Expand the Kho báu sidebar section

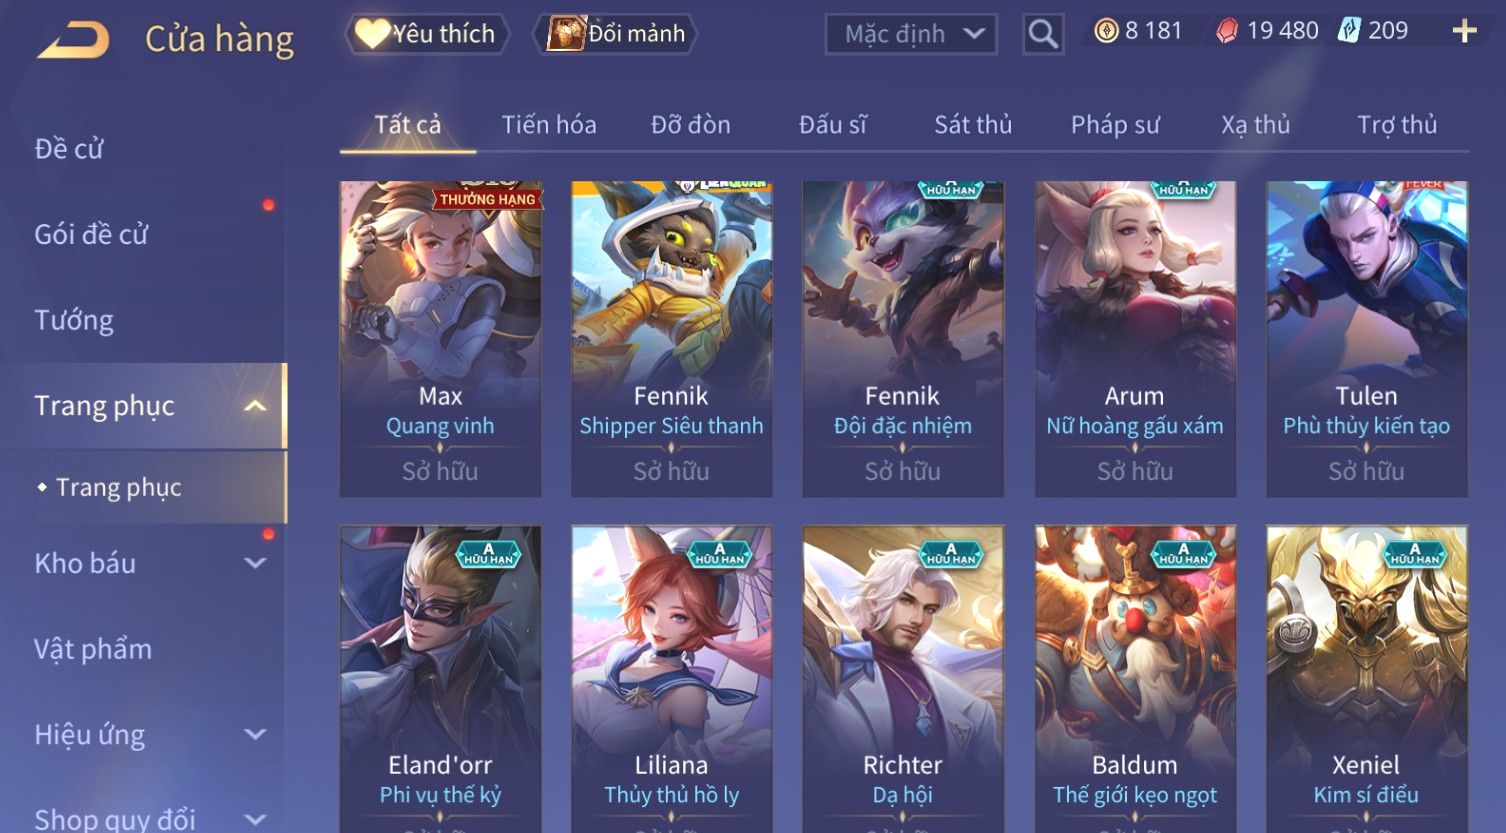pyautogui.click(x=256, y=563)
